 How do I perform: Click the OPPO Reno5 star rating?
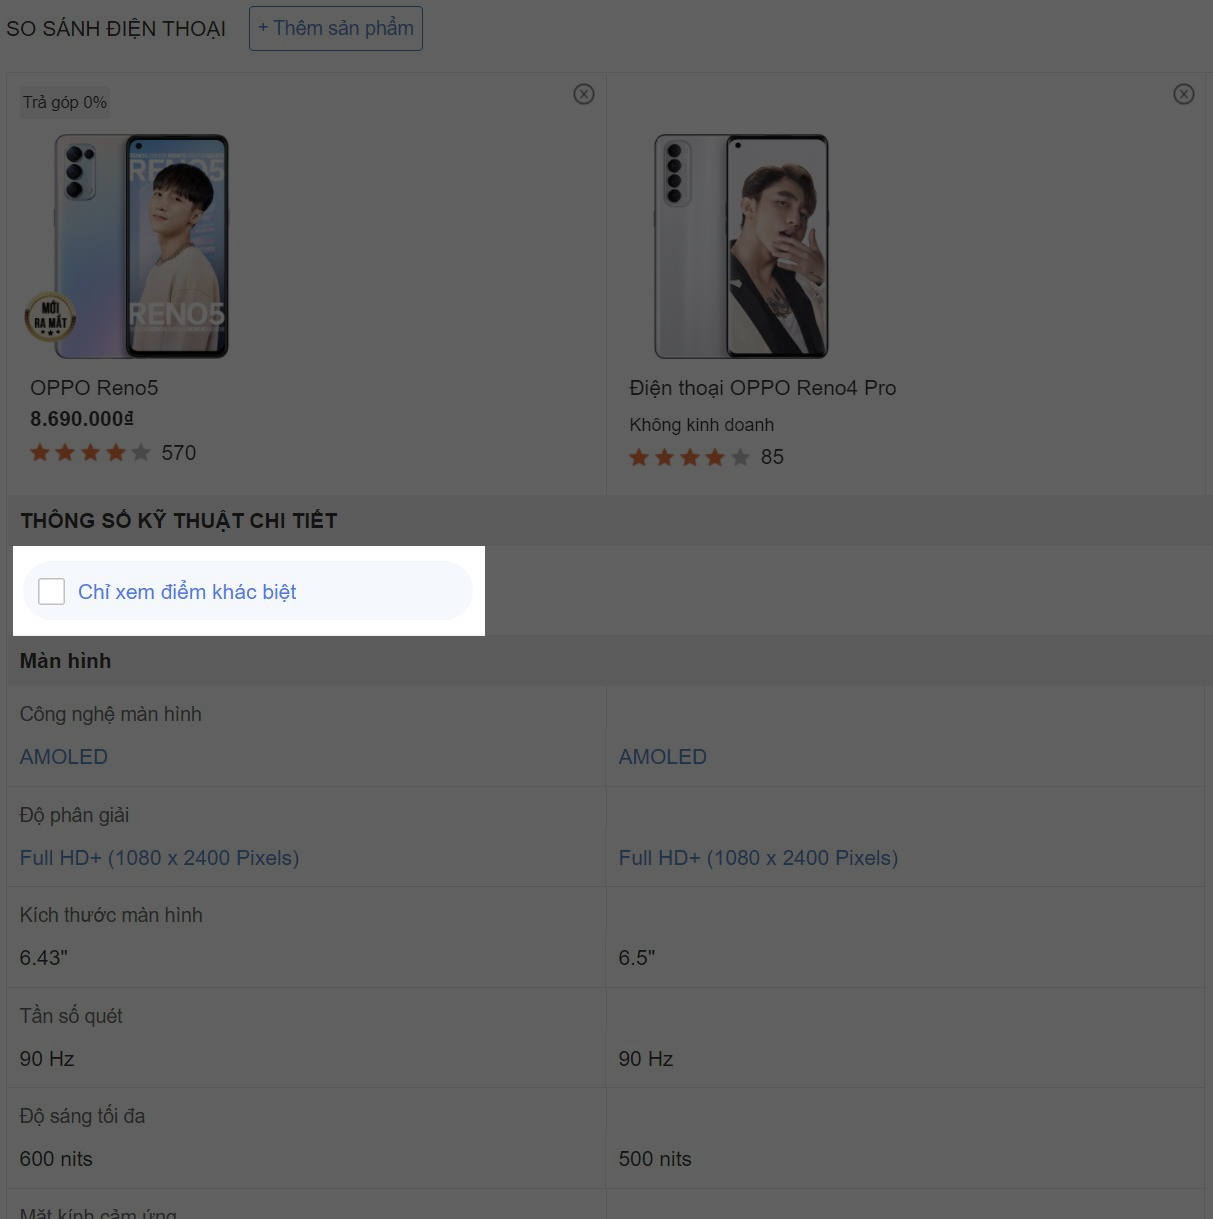click(x=90, y=453)
